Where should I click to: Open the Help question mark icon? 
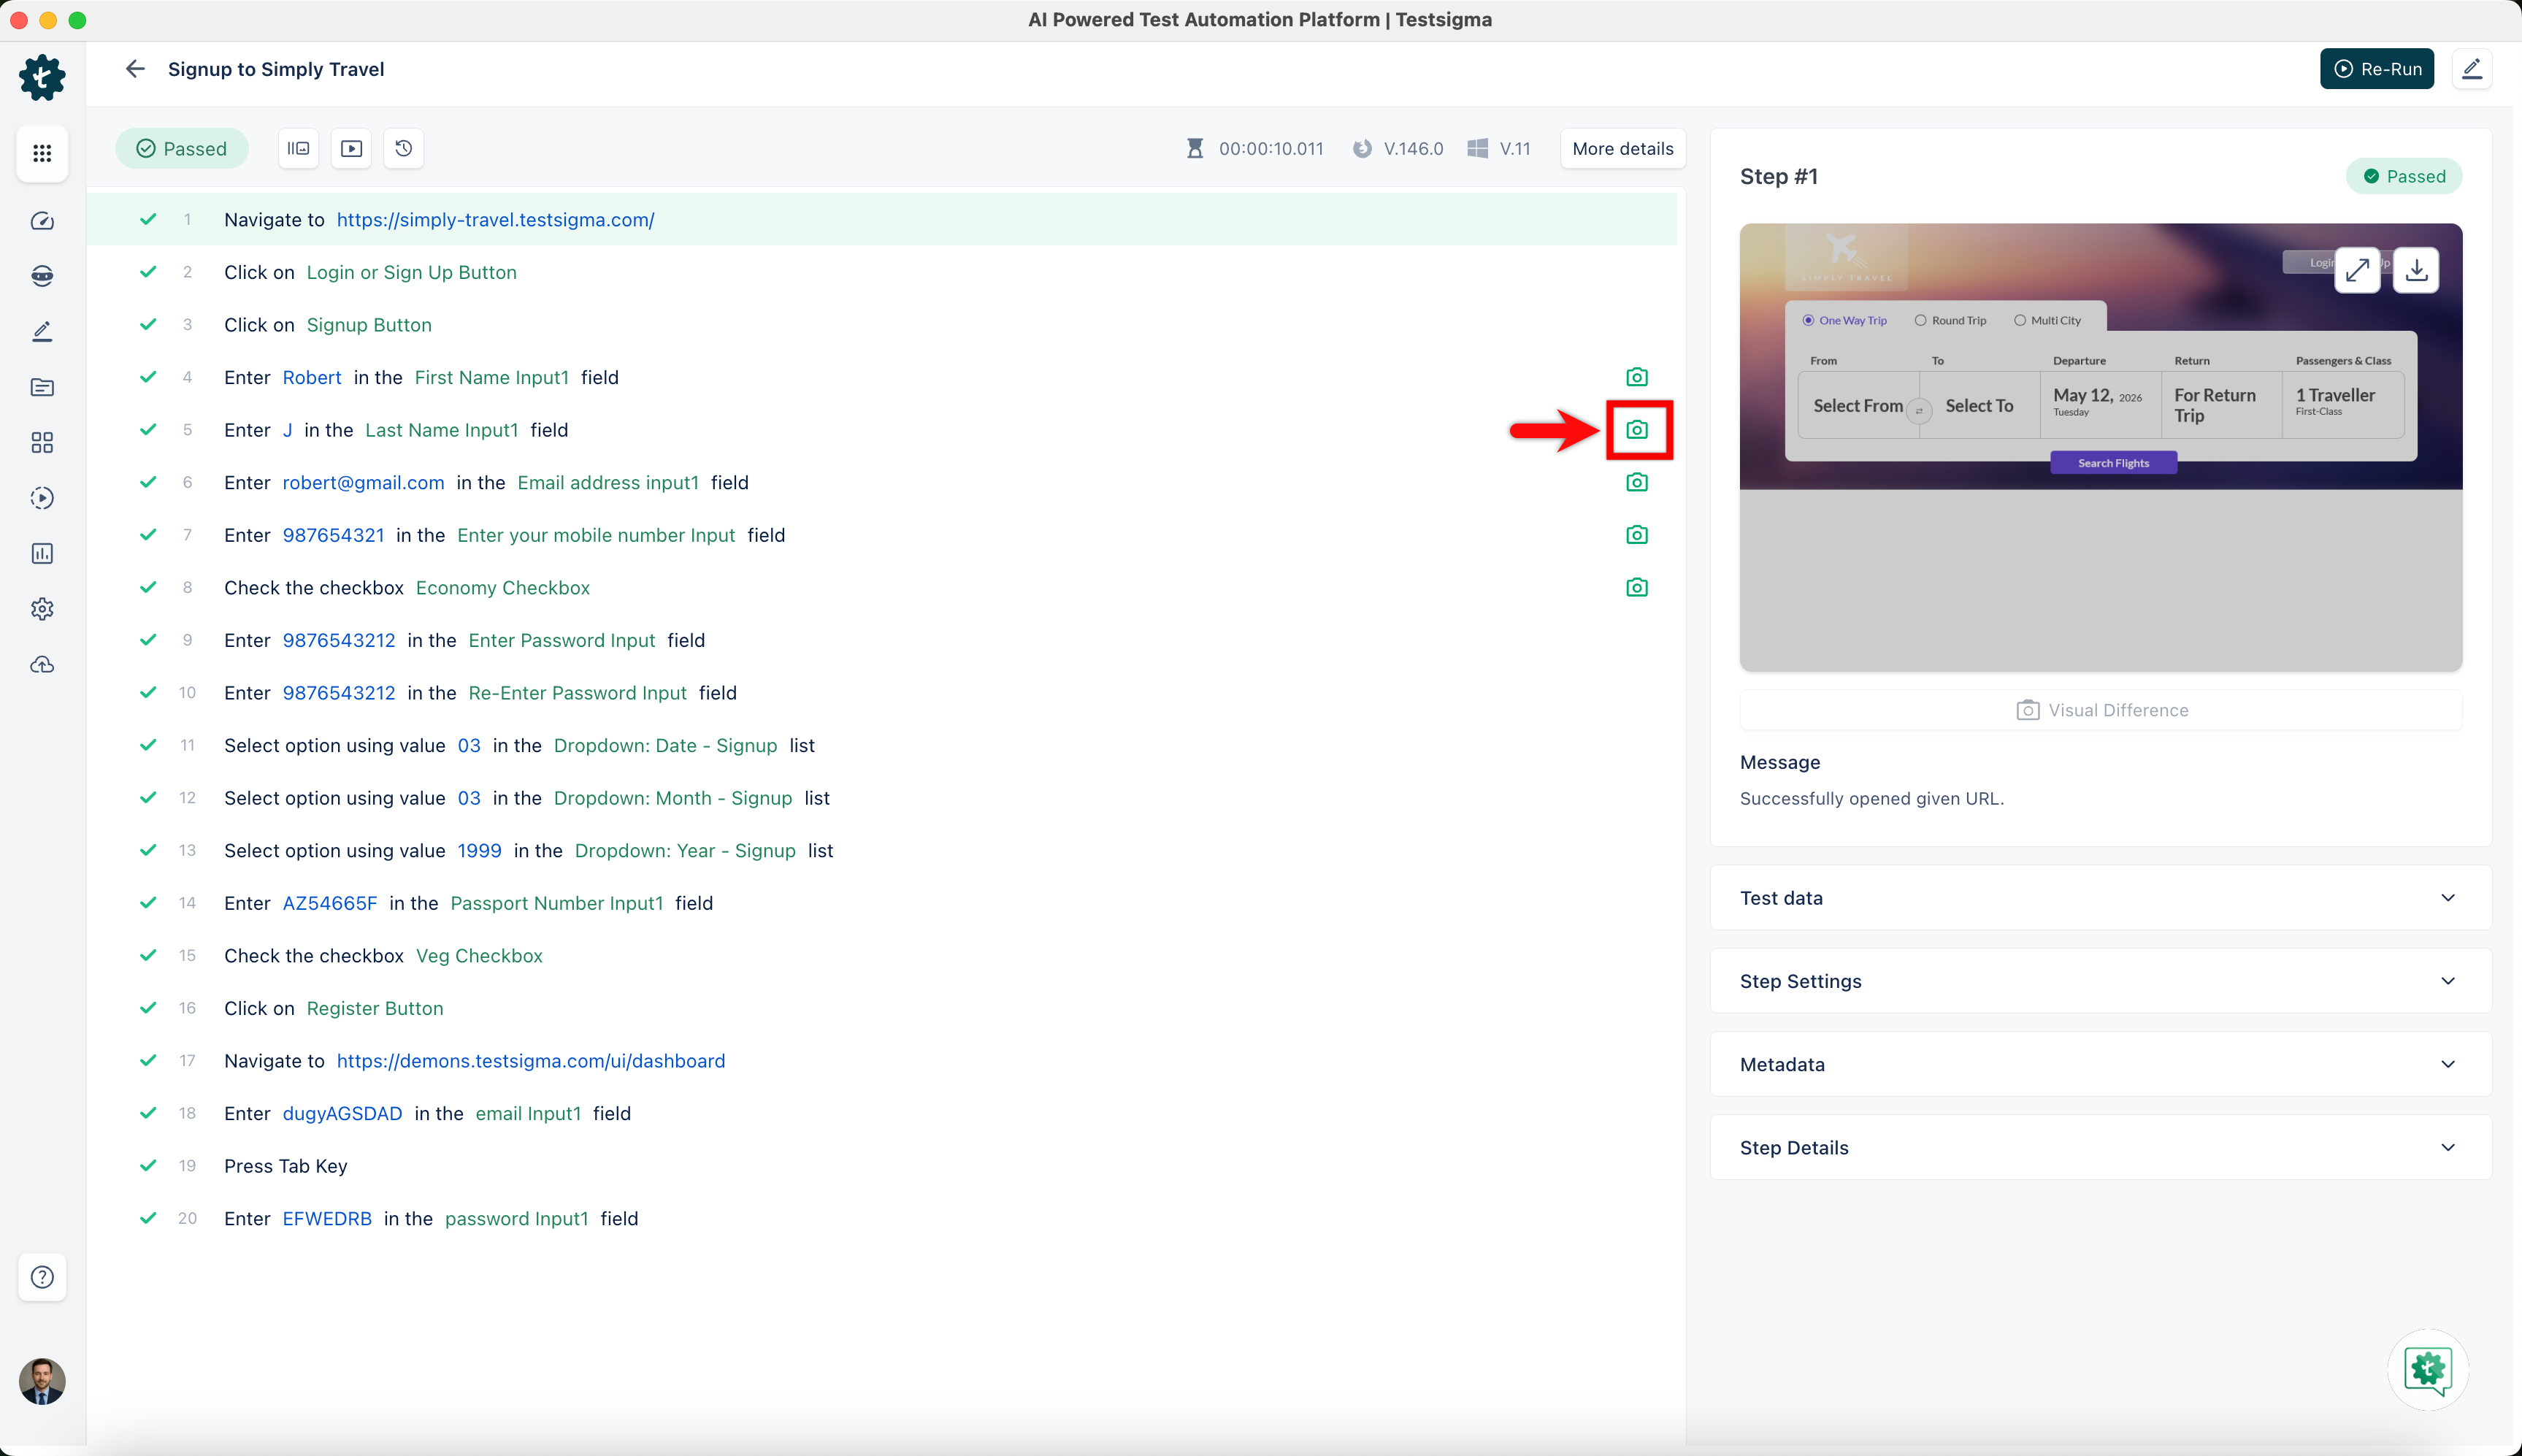(42, 1277)
